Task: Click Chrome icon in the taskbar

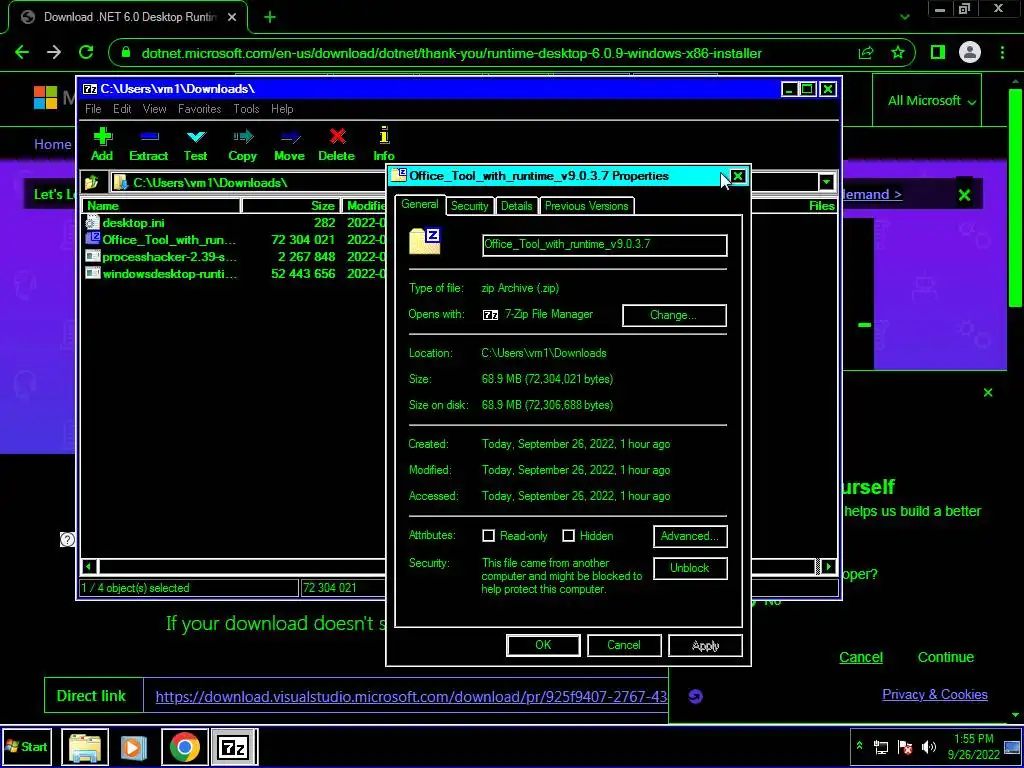Action: point(184,747)
